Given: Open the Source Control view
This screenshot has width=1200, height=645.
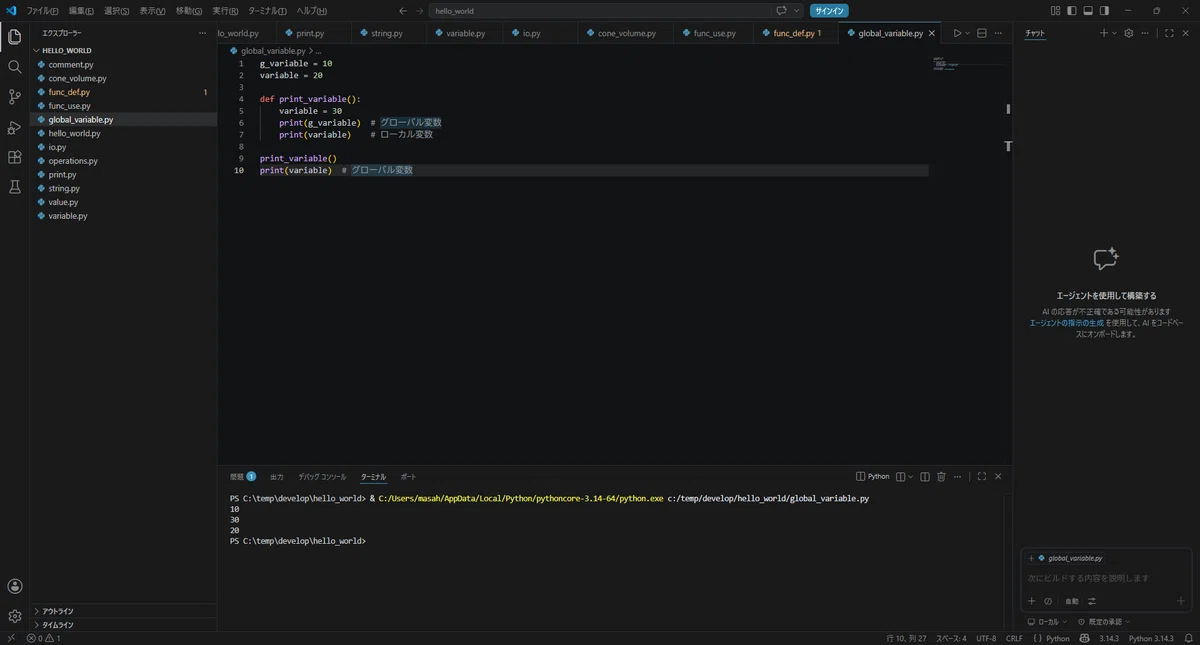Looking at the screenshot, I should click(x=14, y=97).
